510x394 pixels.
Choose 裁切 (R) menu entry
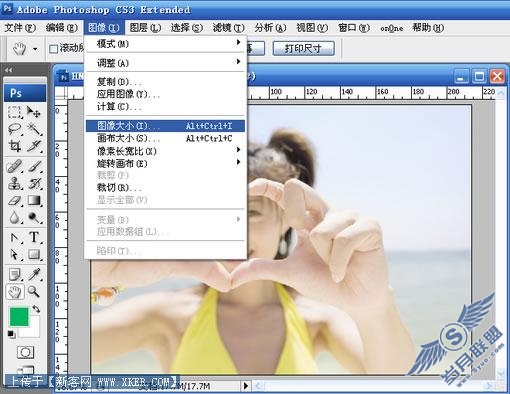pos(165,188)
